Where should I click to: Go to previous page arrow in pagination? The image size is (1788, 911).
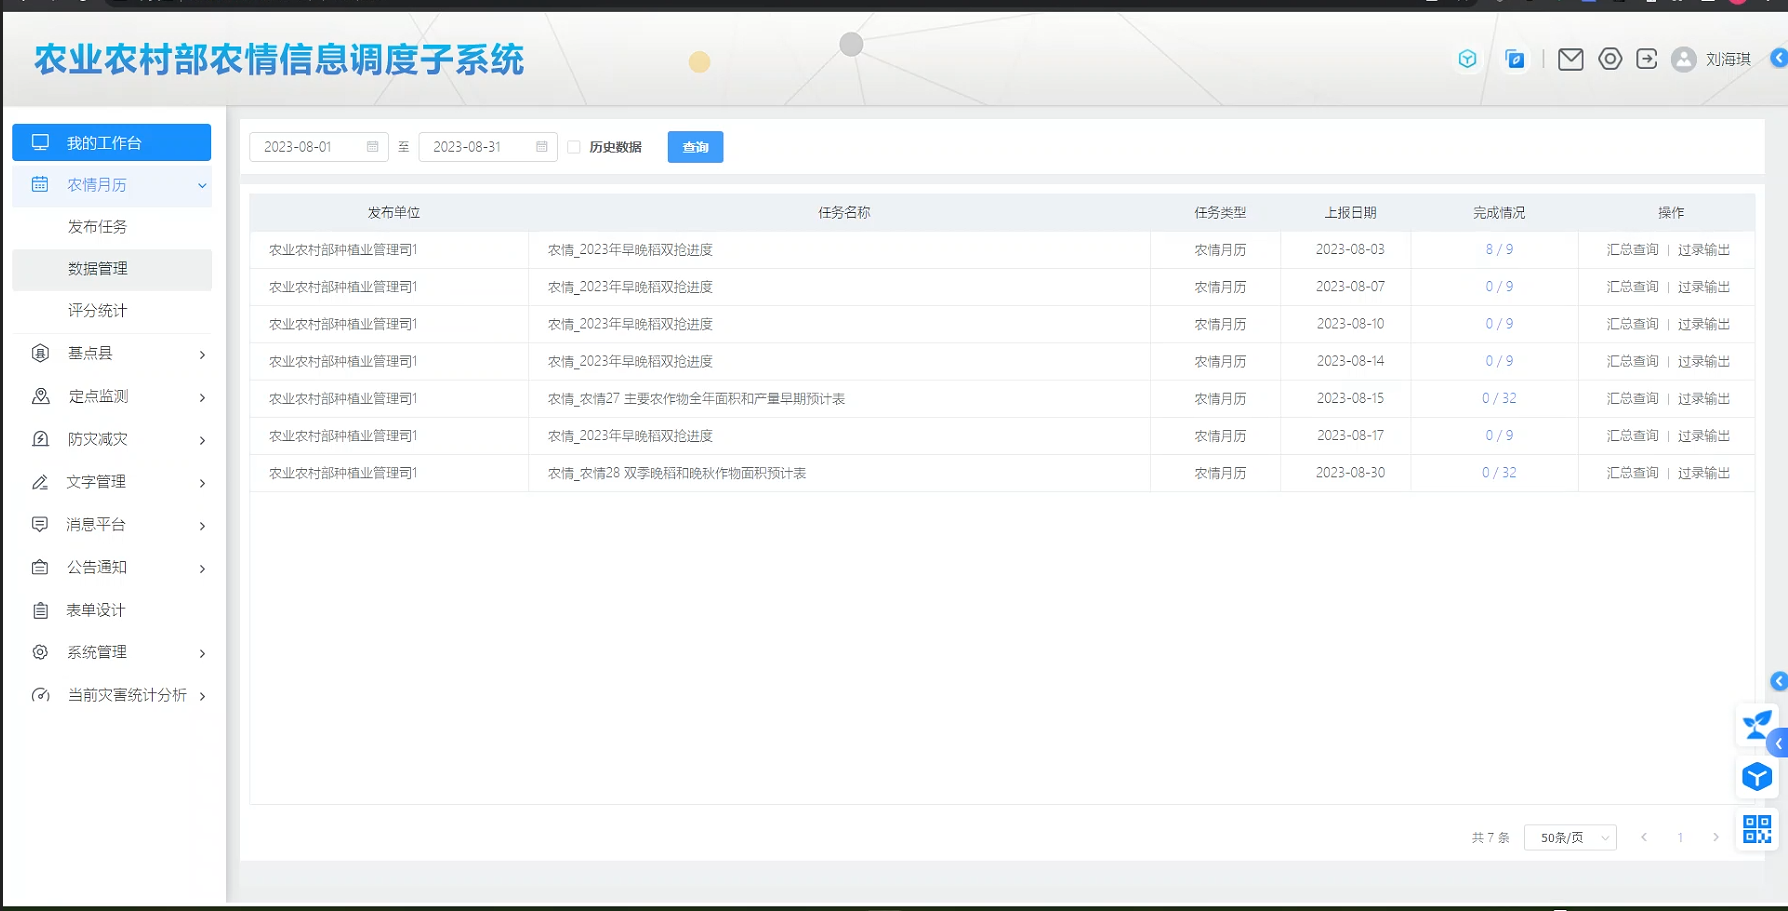(1643, 838)
